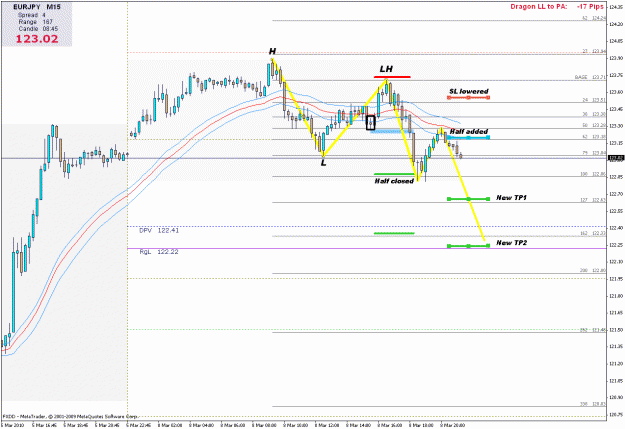The width and height of the screenshot is (625, 429).
Task: Click the Half added annotation
Action: [x=469, y=132]
